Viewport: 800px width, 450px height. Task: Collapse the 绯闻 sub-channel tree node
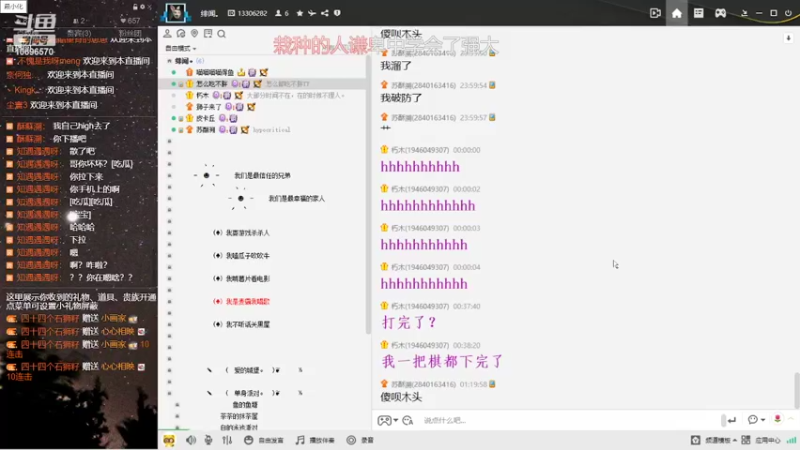coord(169,61)
